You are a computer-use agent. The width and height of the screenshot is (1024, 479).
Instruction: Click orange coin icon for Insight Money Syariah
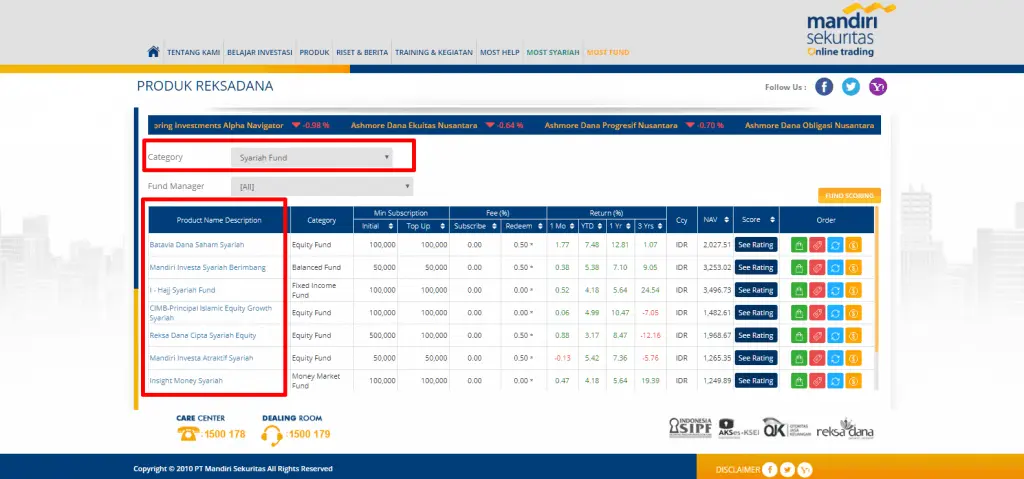point(854,380)
